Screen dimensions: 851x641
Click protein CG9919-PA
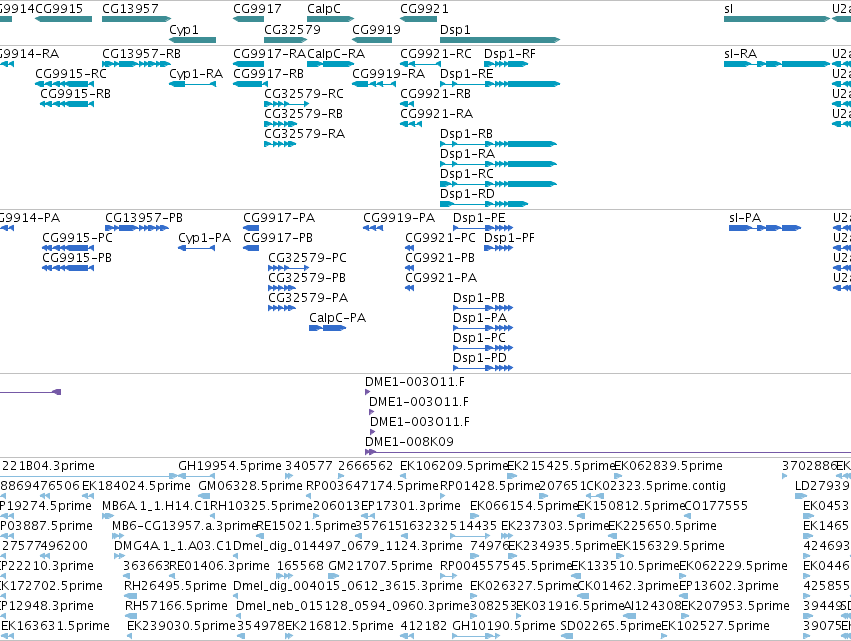click(373, 228)
